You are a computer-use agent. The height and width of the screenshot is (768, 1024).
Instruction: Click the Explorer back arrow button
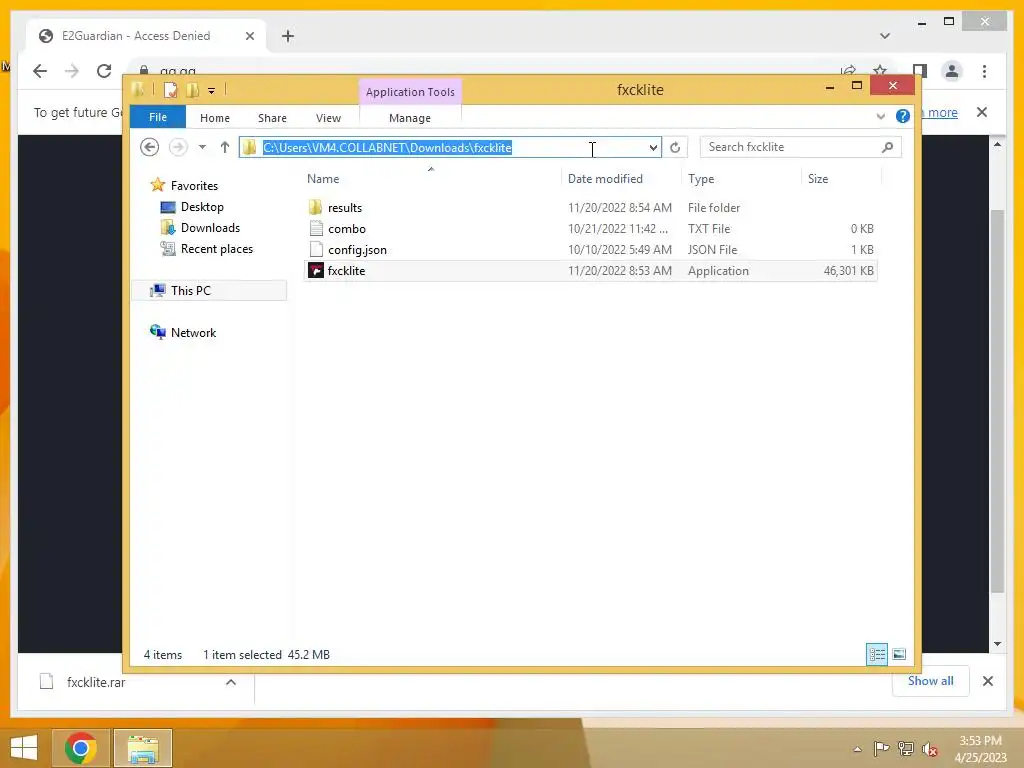tap(150, 148)
